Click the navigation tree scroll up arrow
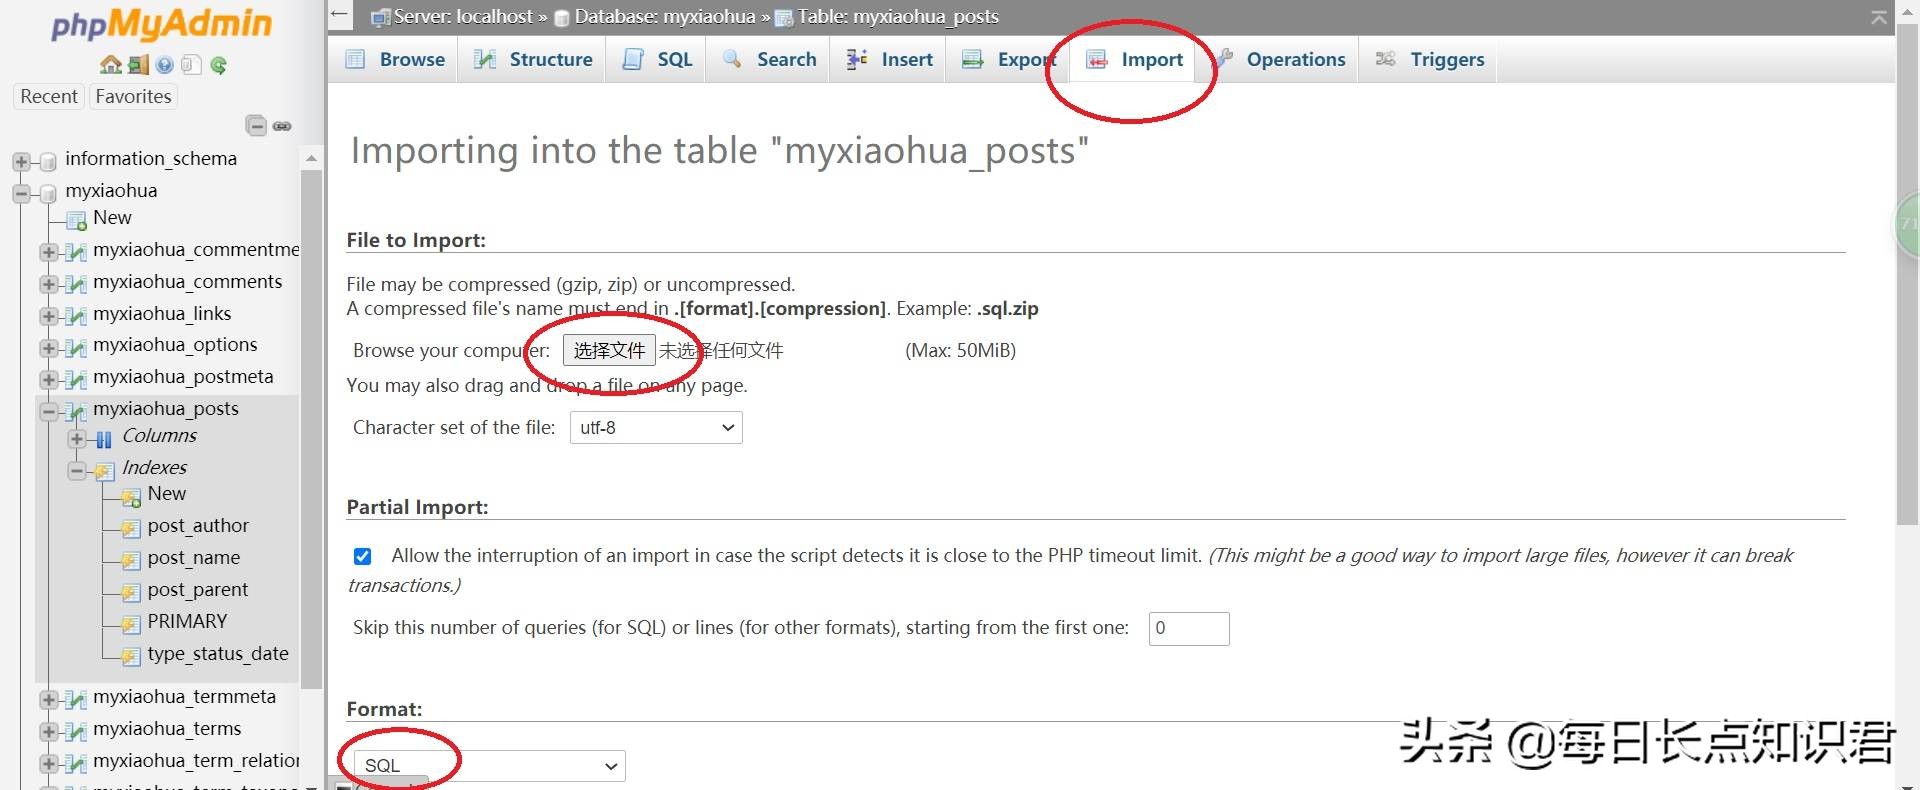The height and width of the screenshot is (790, 1920). click(x=311, y=158)
